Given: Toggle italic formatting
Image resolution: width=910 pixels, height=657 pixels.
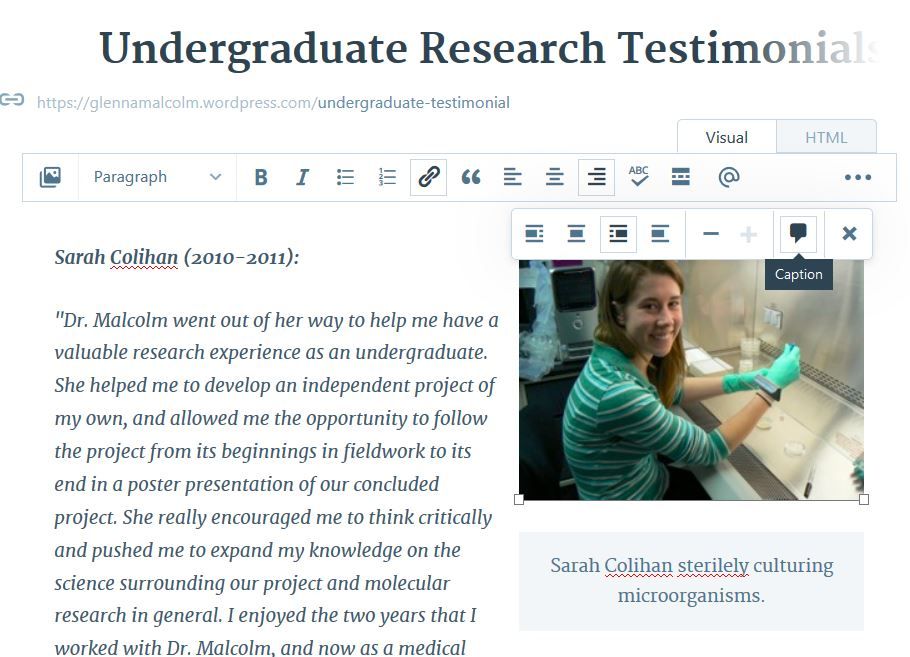Looking at the screenshot, I should (x=302, y=177).
